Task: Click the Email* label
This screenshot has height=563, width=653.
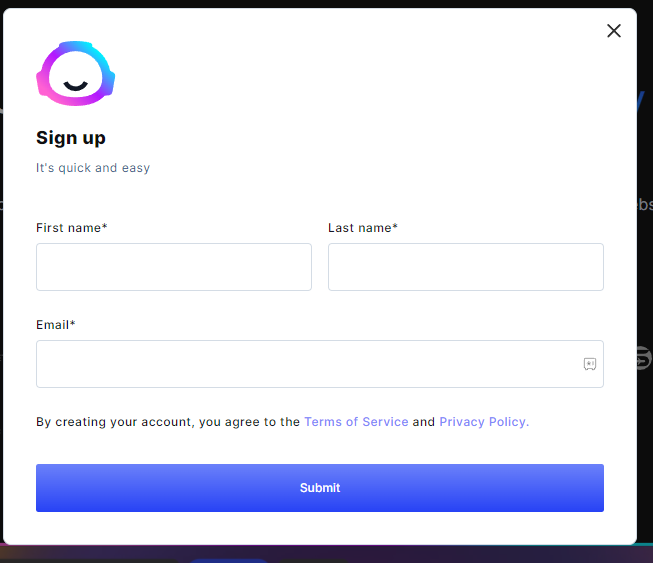Action: pyautogui.click(x=55, y=325)
